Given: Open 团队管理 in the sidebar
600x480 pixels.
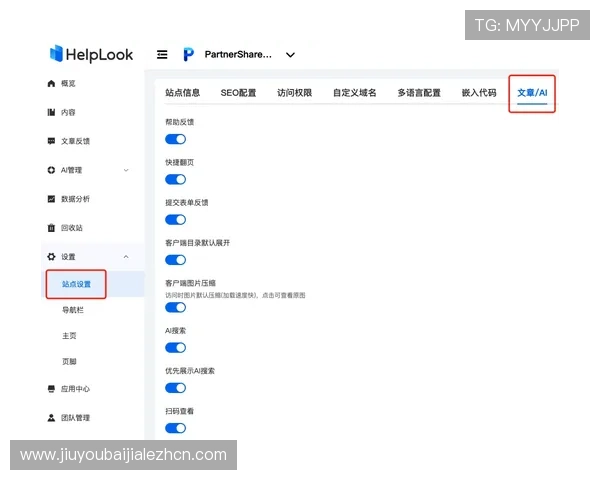Looking at the screenshot, I should (75, 418).
